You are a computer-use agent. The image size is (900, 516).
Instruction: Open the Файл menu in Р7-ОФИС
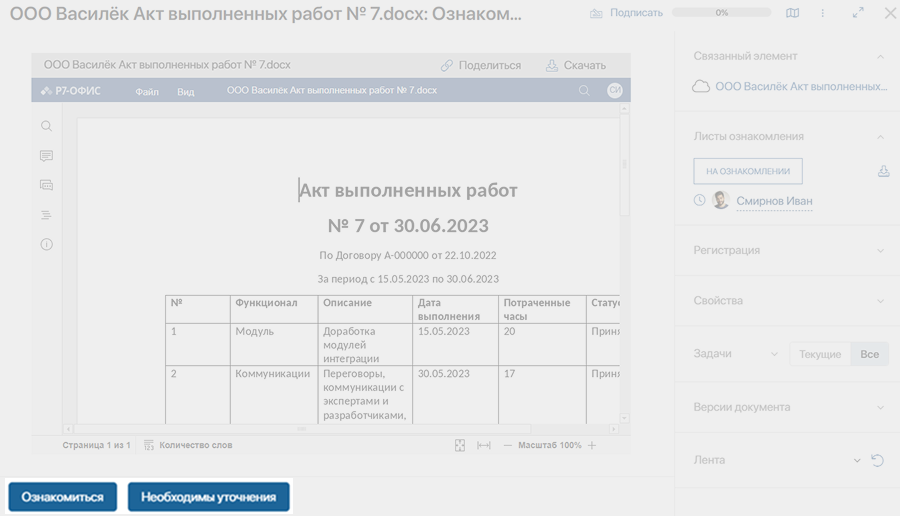(147, 91)
